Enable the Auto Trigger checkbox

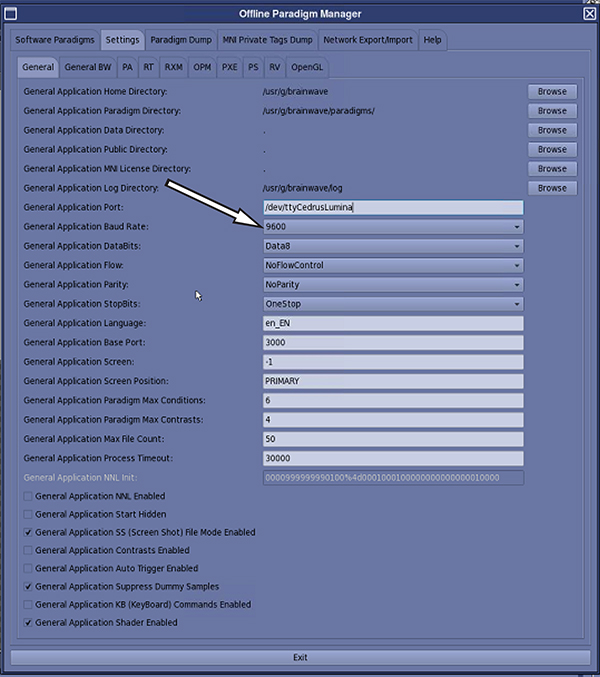pos(28,568)
